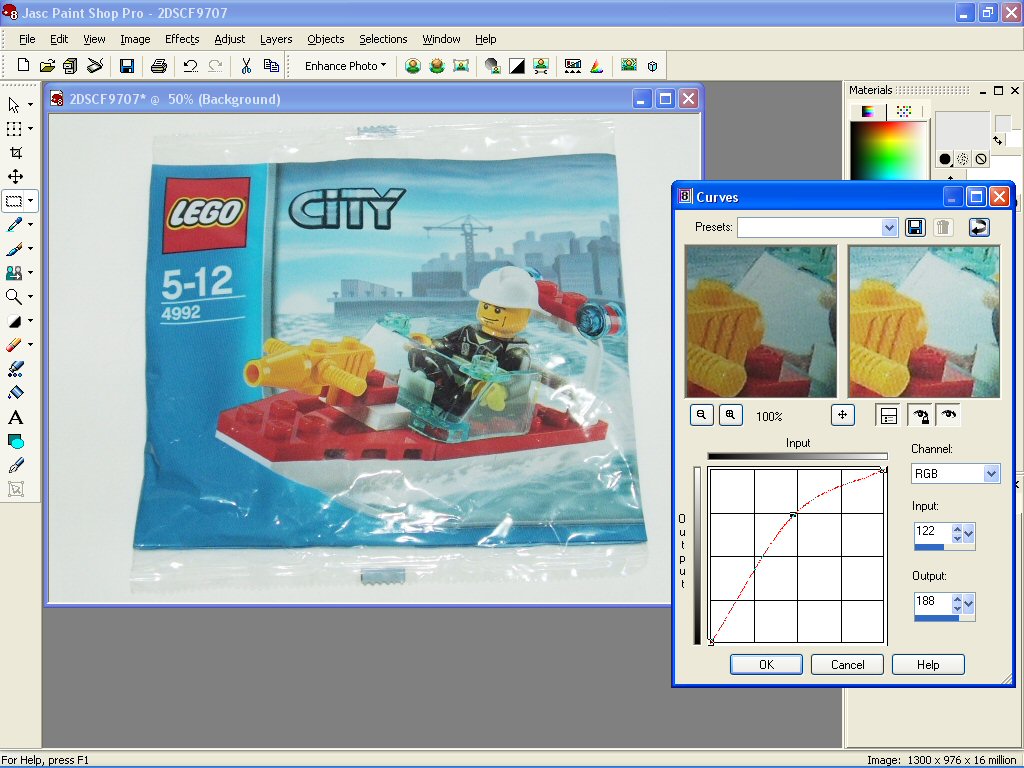The height and width of the screenshot is (768, 1024).
Task: Select the Pen tool
Action: pos(16,465)
